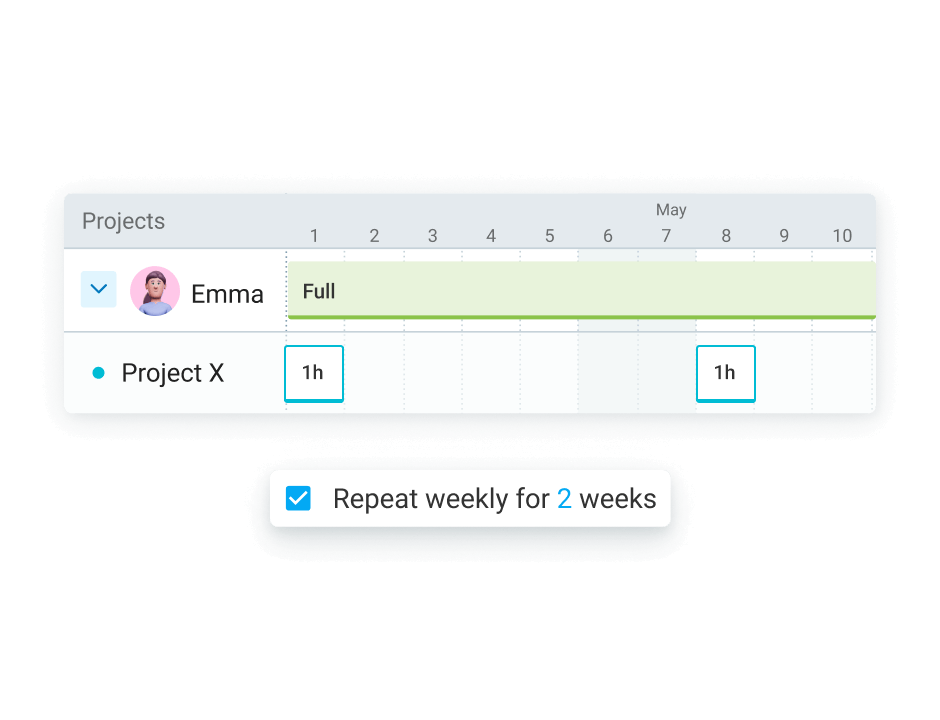Click Emma's name label
This screenshot has width=940, height=720.
(x=227, y=293)
